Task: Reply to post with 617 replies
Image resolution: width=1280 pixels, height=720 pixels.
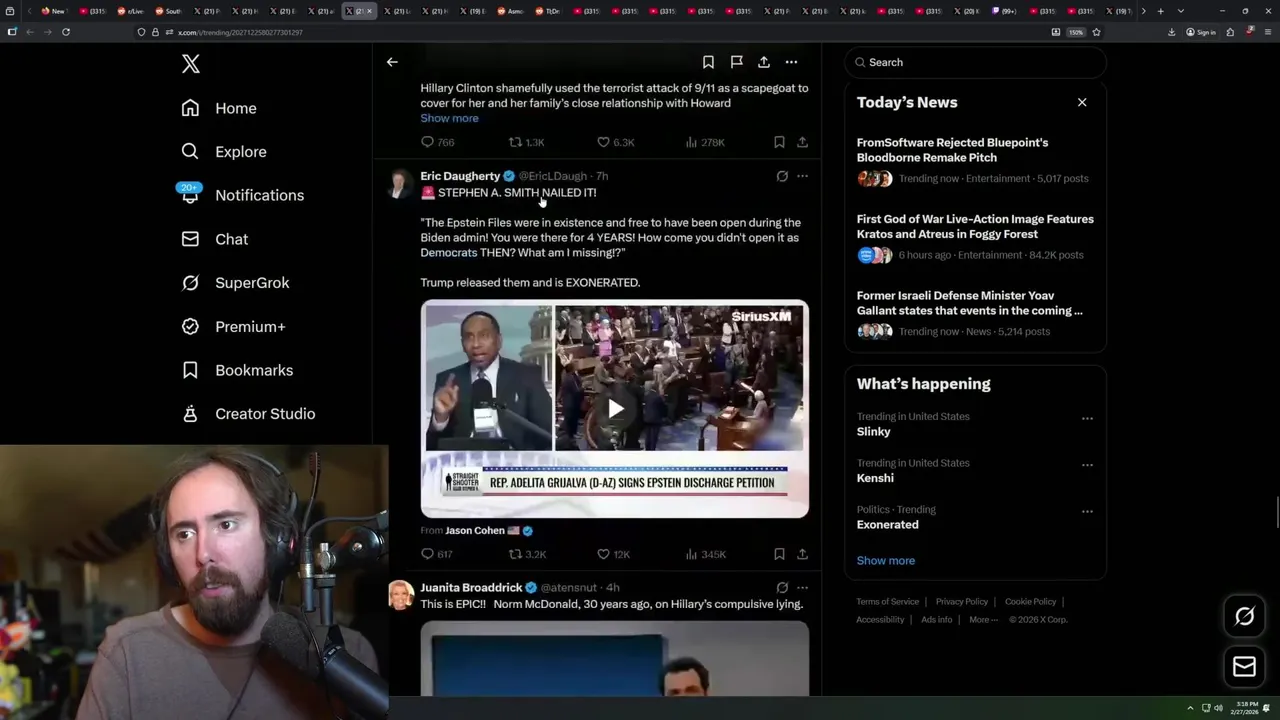Action: coord(437,554)
